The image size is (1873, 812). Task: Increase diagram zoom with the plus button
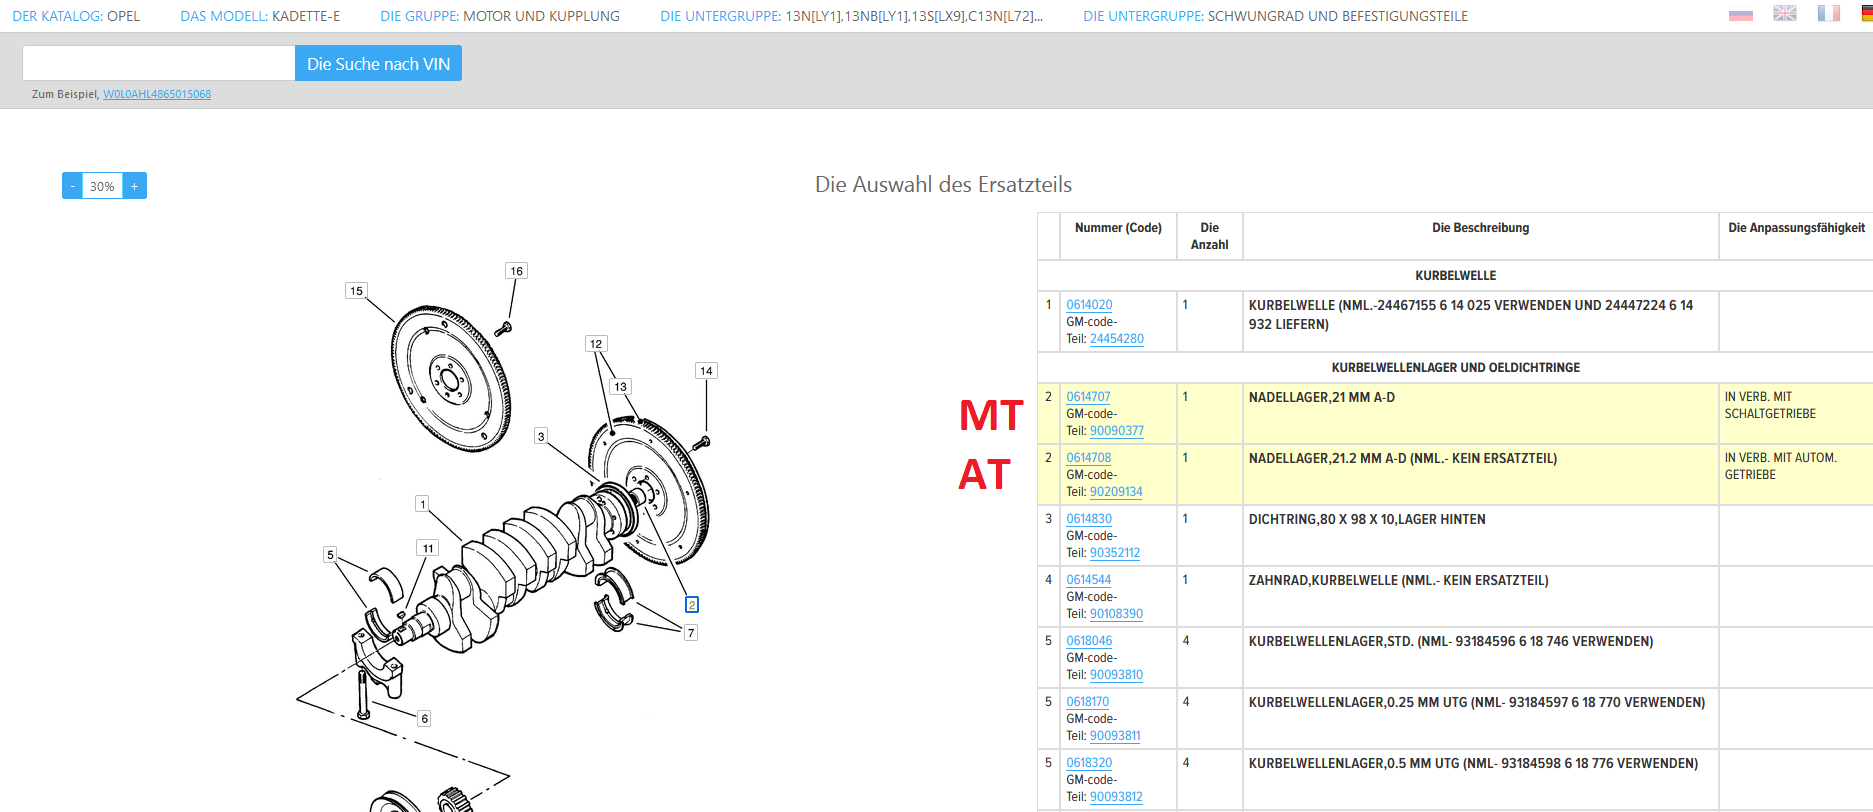(135, 186)
